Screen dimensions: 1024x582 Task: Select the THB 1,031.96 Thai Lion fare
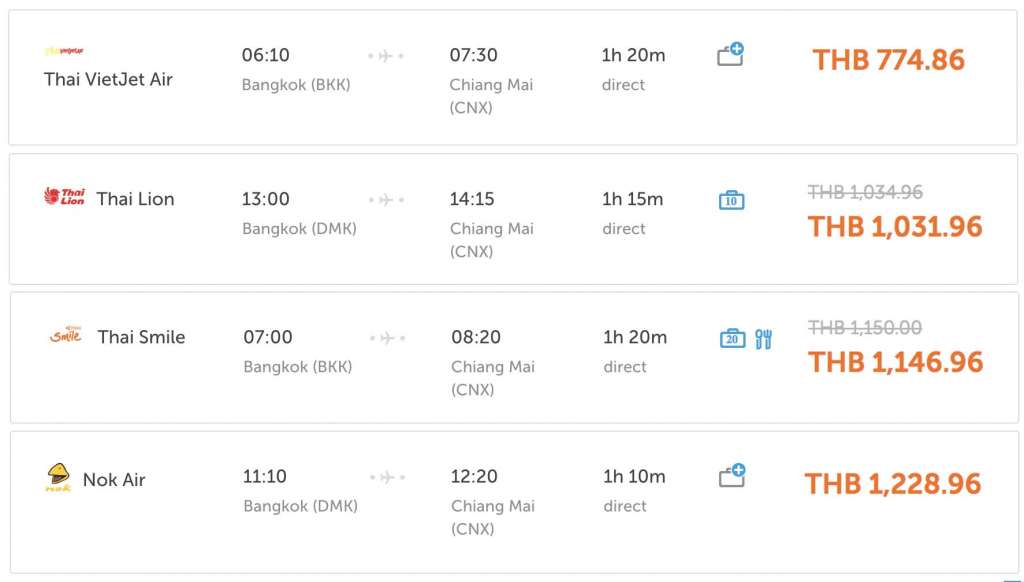(x=895, y=226)
